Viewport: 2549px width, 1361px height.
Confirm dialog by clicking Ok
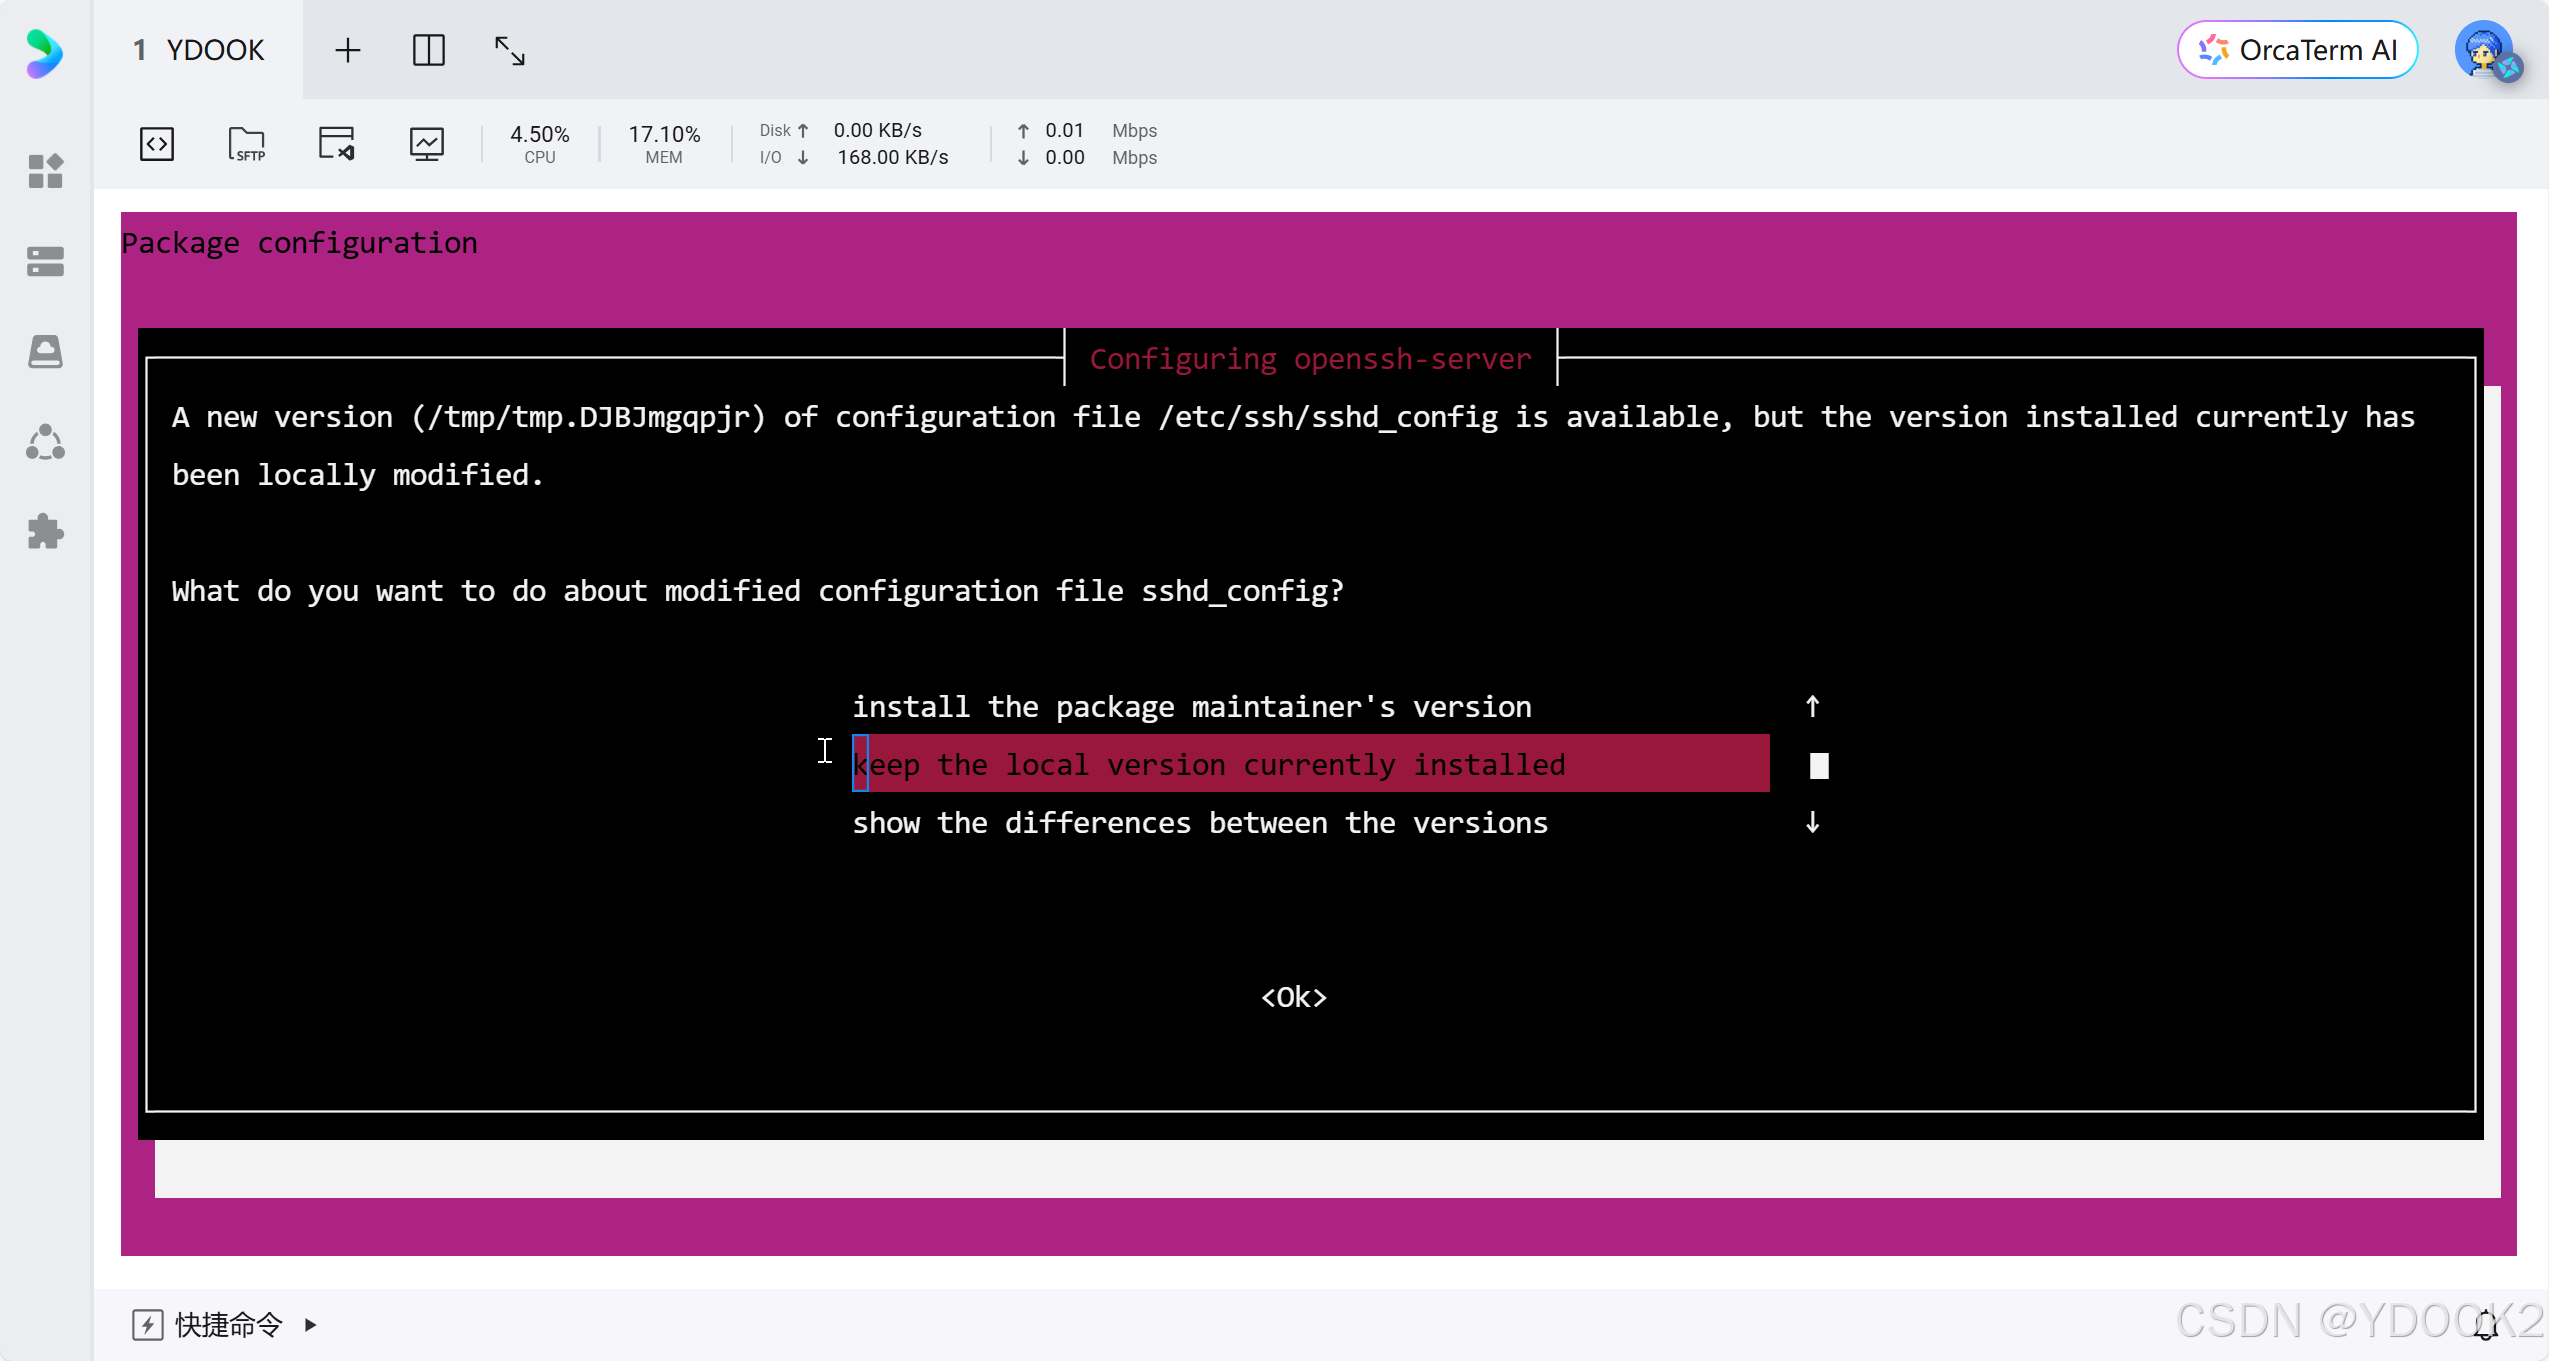[x=1292, y=996]
